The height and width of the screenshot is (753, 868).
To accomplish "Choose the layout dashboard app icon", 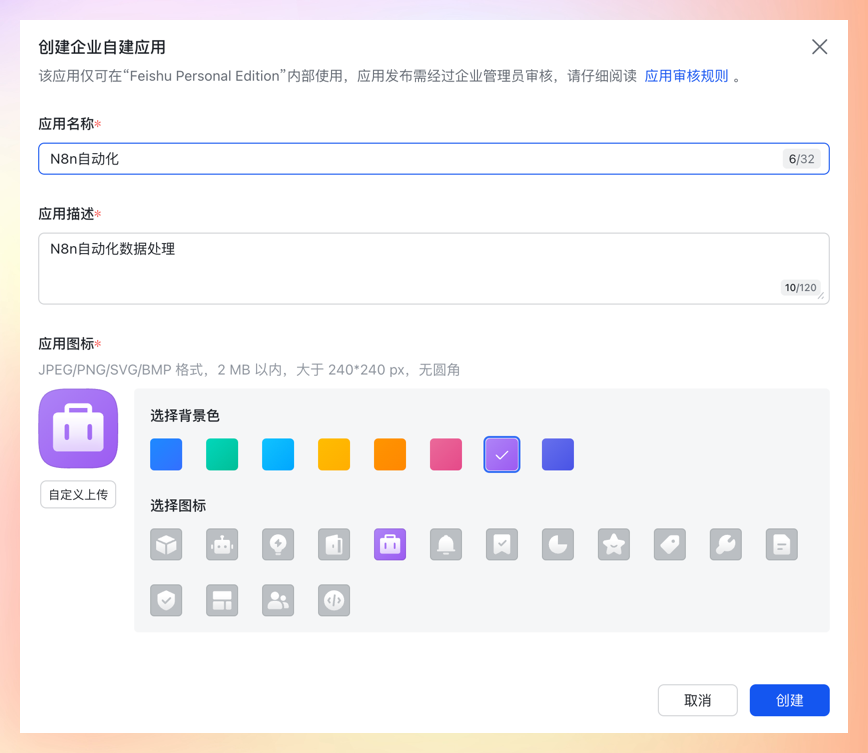I will (x=222, y=600).
